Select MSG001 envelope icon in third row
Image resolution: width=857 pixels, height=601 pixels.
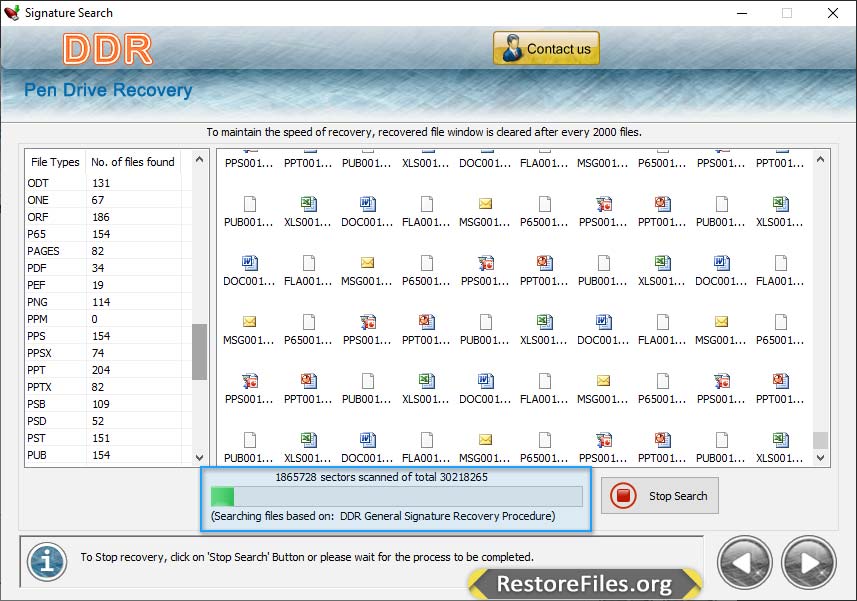click(x=367, y=263)
